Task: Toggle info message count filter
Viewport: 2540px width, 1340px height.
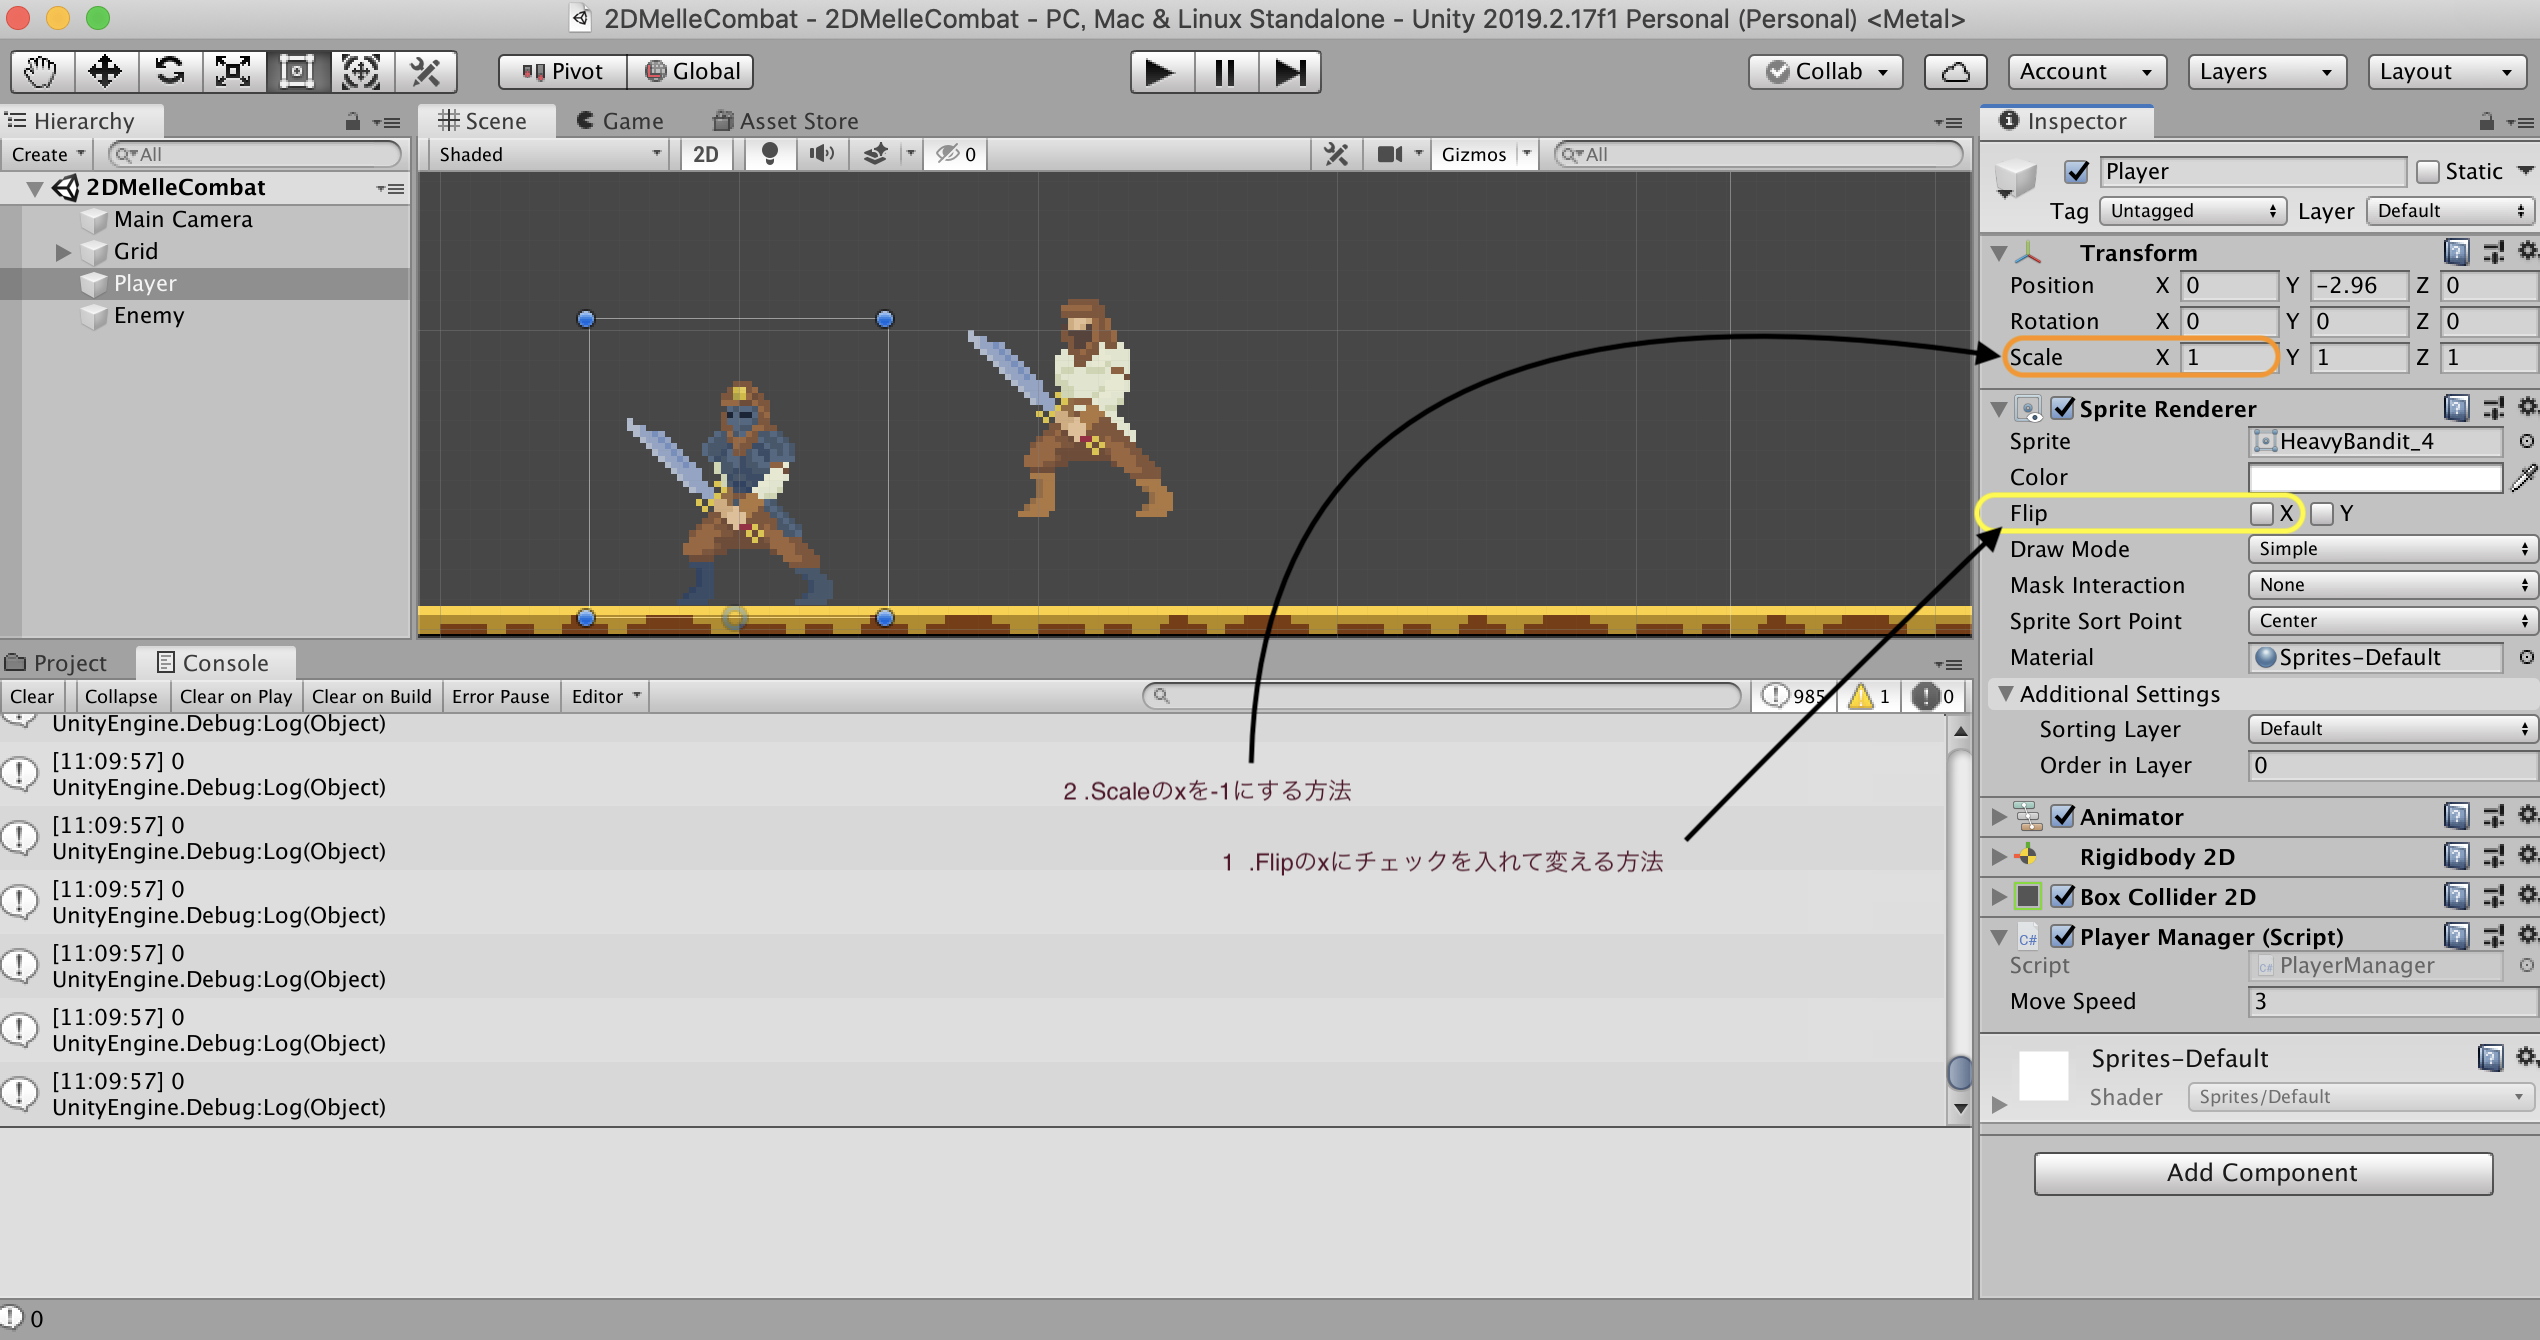Action: click(1795, 696)
